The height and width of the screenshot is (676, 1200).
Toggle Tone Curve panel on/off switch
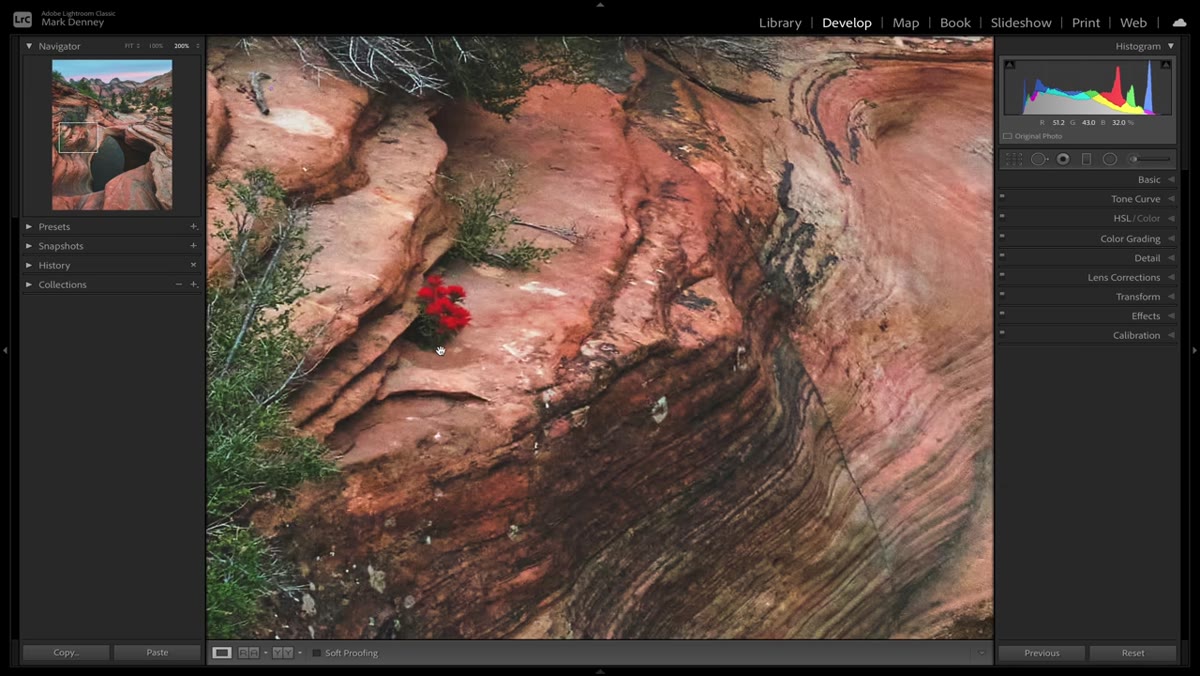pyautogui.click(x=1002, y=197)
